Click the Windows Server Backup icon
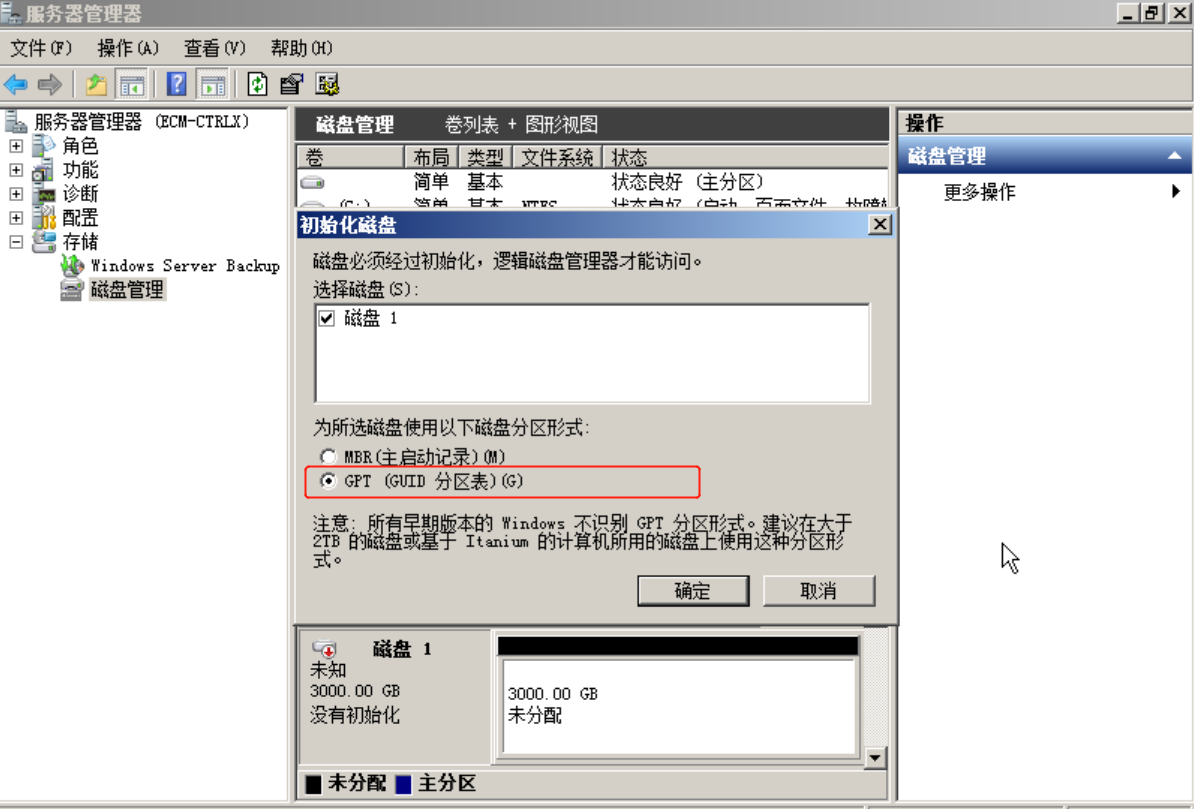 click(x=72, y=266)
